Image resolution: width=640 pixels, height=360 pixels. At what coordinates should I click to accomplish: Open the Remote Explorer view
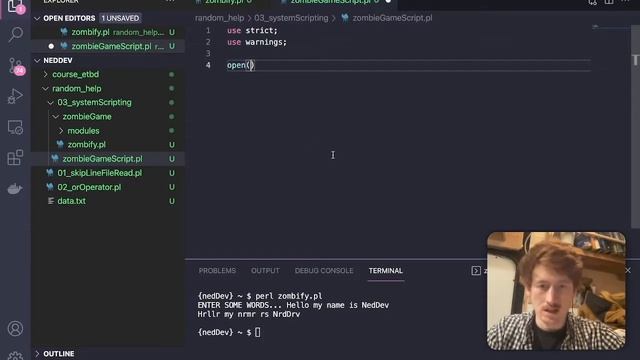pyautogui.click(x=15, y=128)
